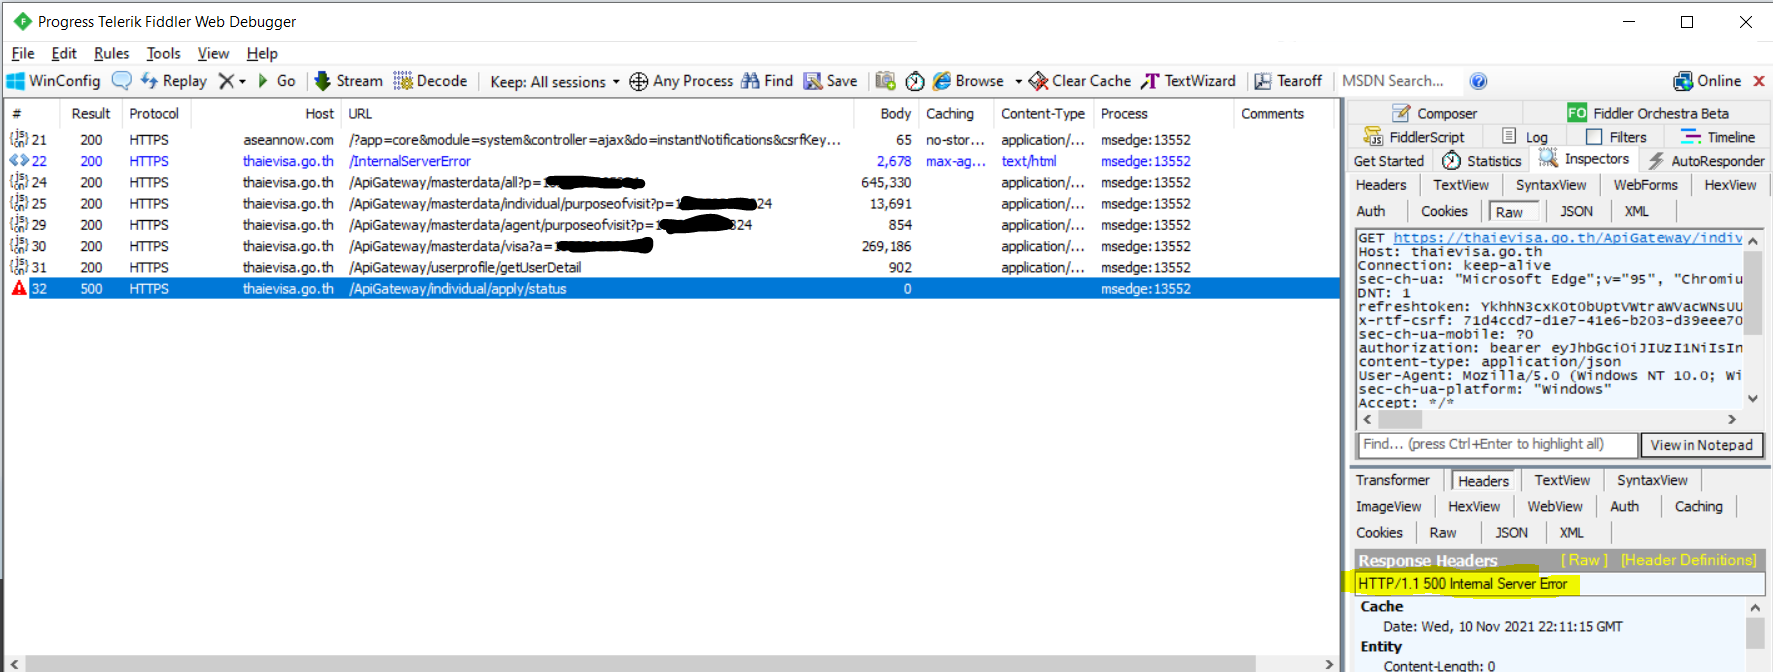Viewport: 1773px width, 672px height.
Task: Open the Rules menu
Action: coord(112,54)
